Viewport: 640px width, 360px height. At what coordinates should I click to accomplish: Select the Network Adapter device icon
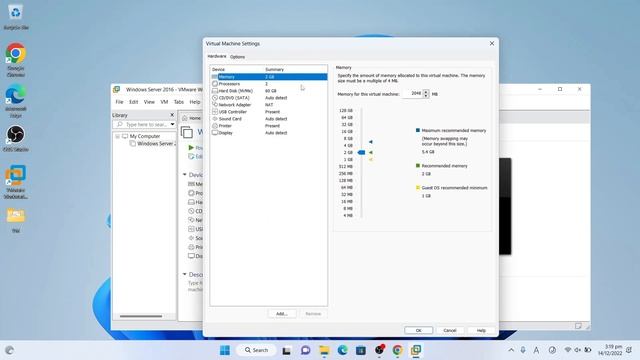[x=215, y=105]
